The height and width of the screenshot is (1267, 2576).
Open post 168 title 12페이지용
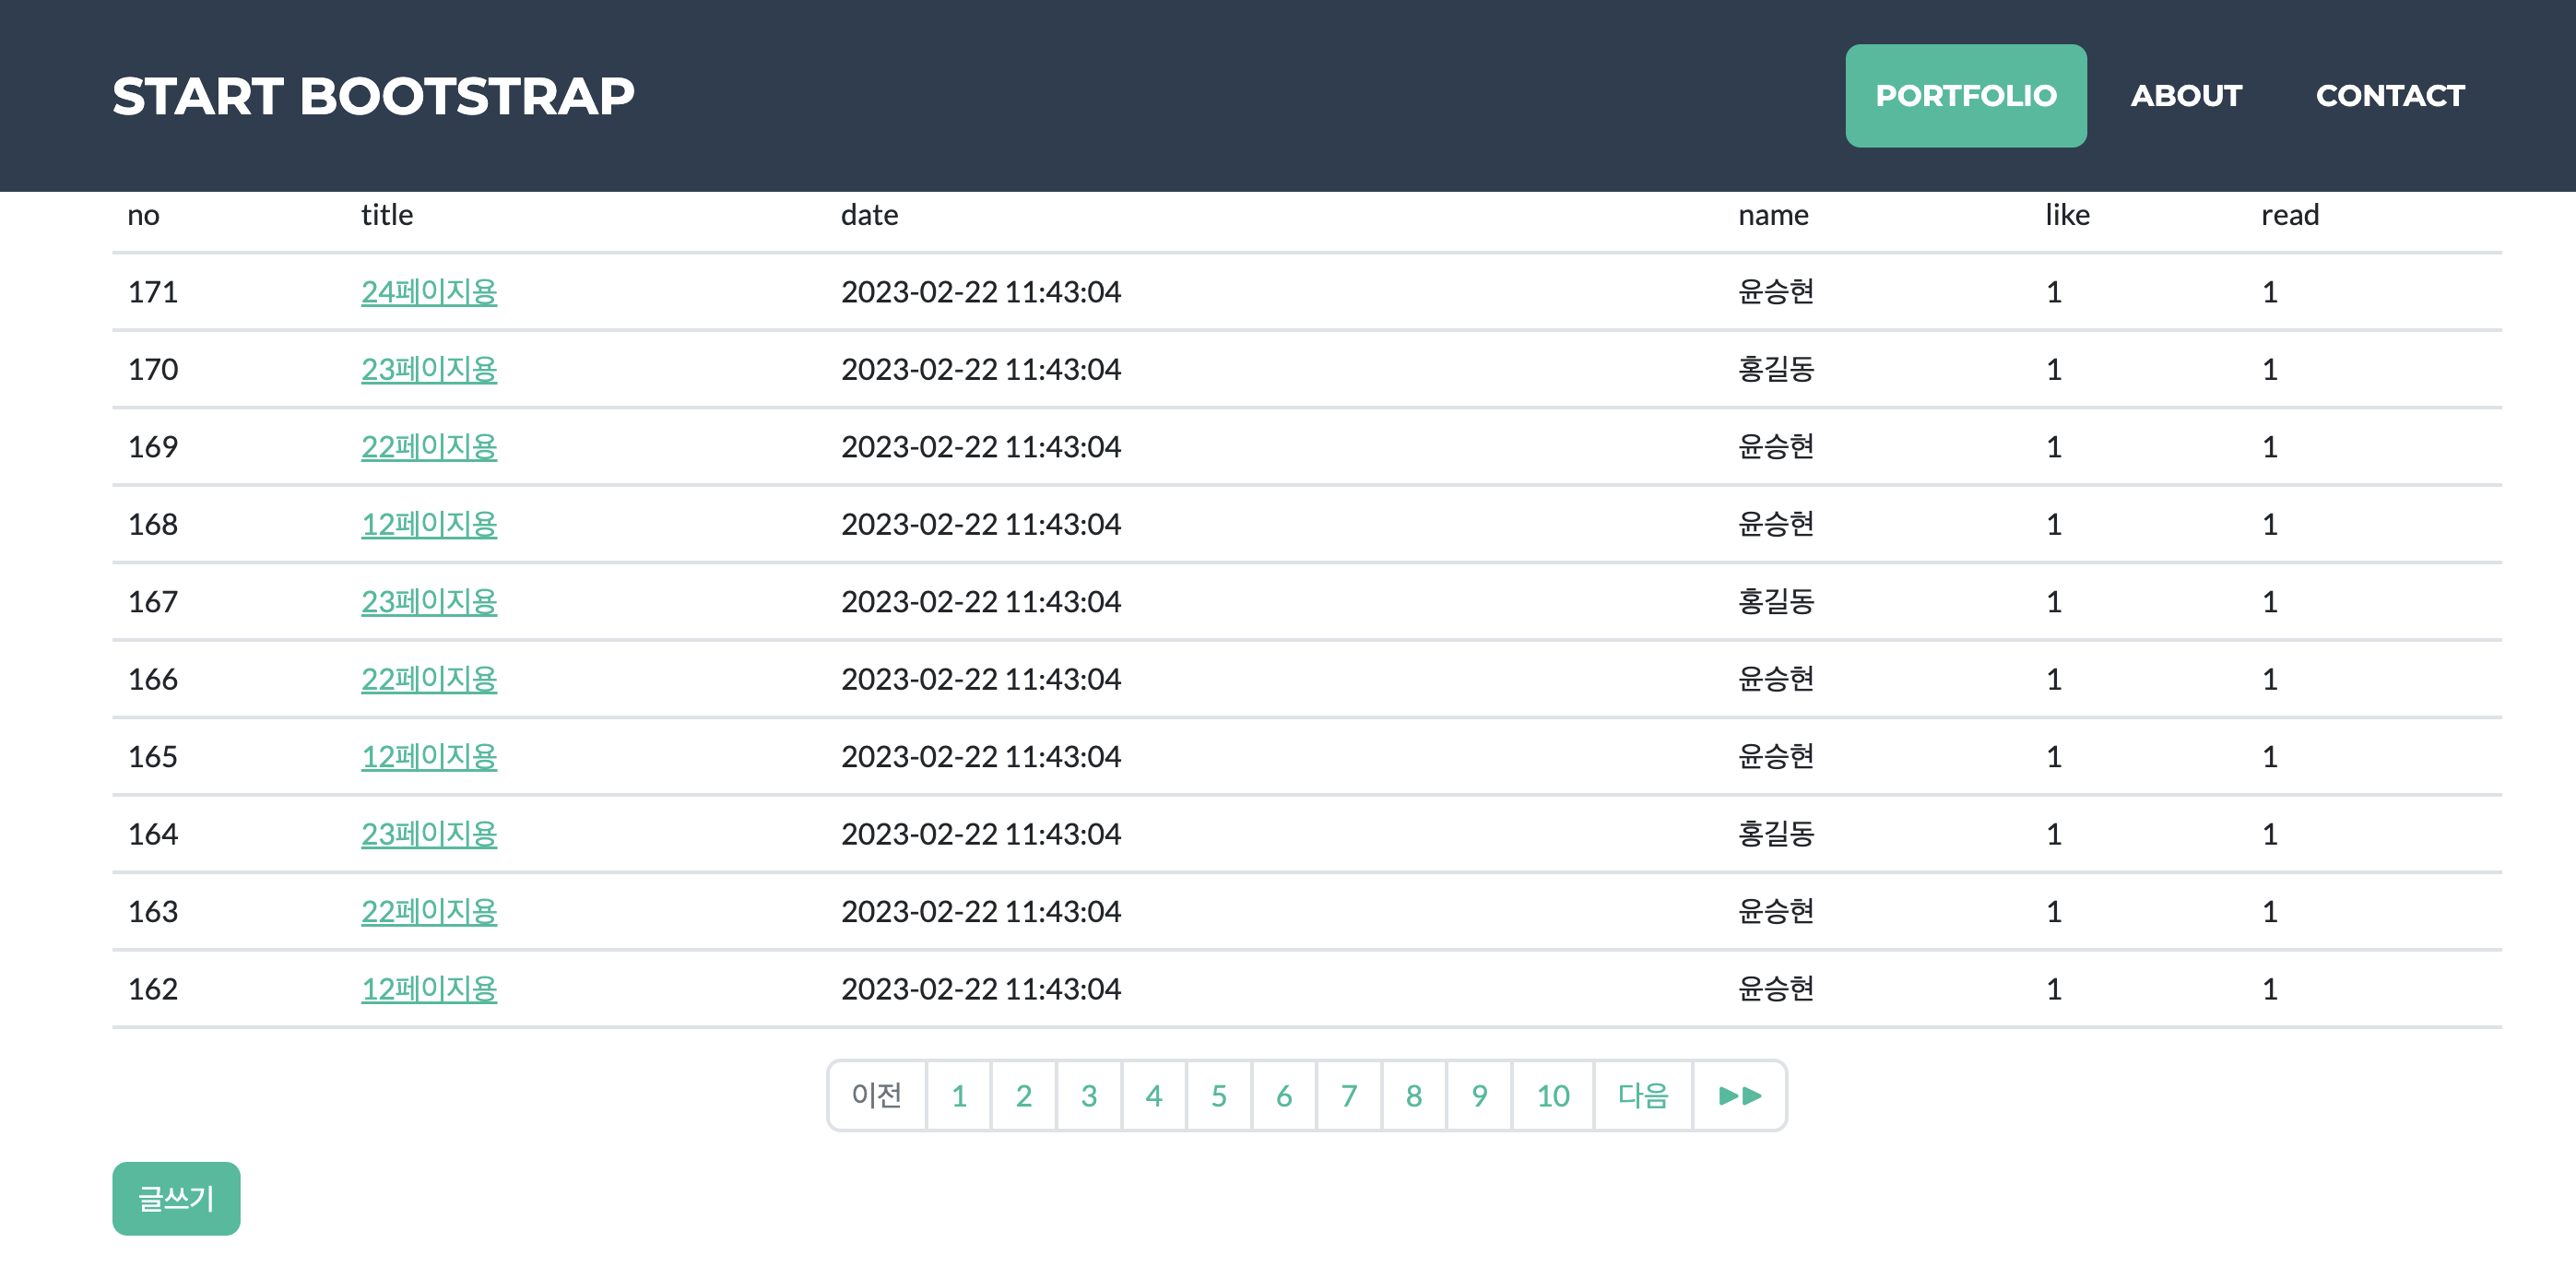pos(429,524)
